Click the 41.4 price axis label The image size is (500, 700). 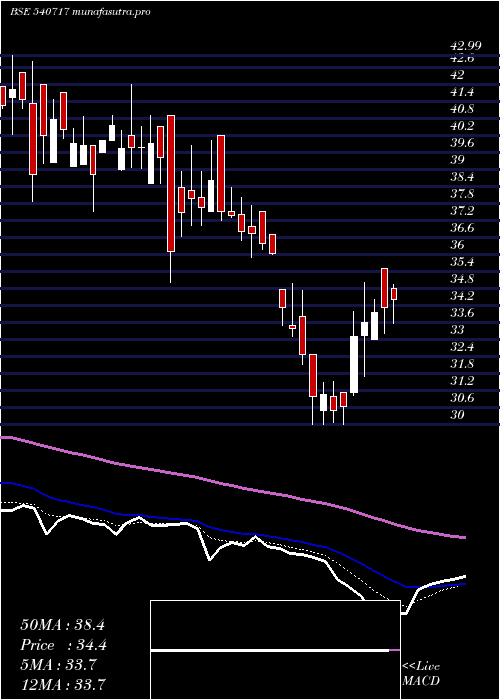462,92
